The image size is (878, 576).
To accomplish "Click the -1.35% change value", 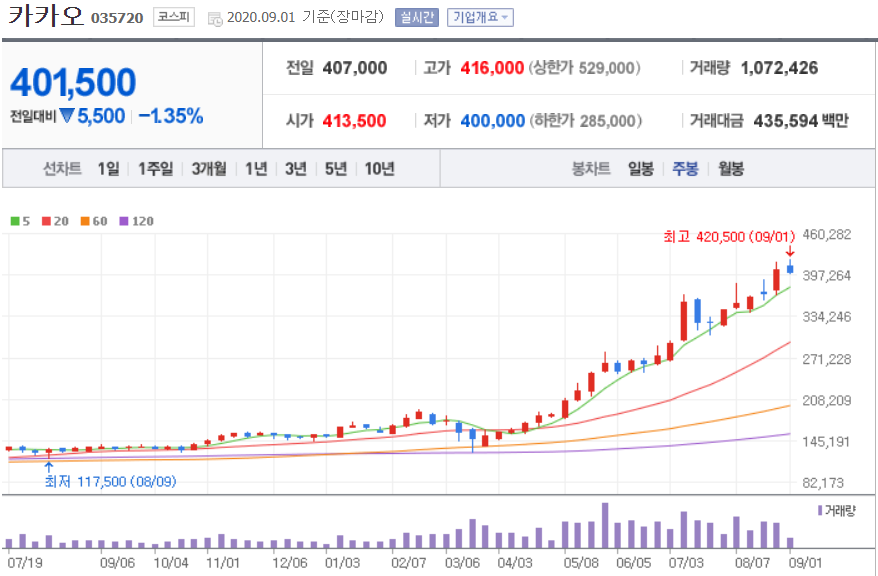I will tap(171, 116).
